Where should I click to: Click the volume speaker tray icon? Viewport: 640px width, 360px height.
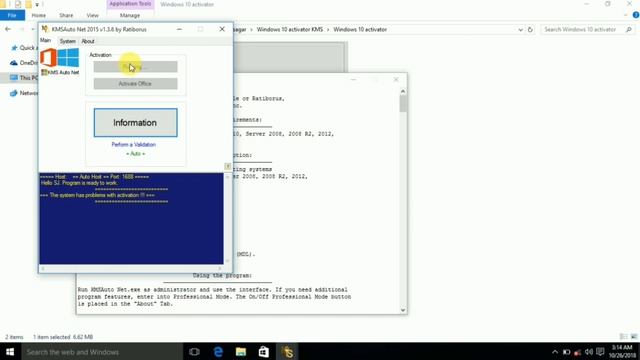[589, 352]
